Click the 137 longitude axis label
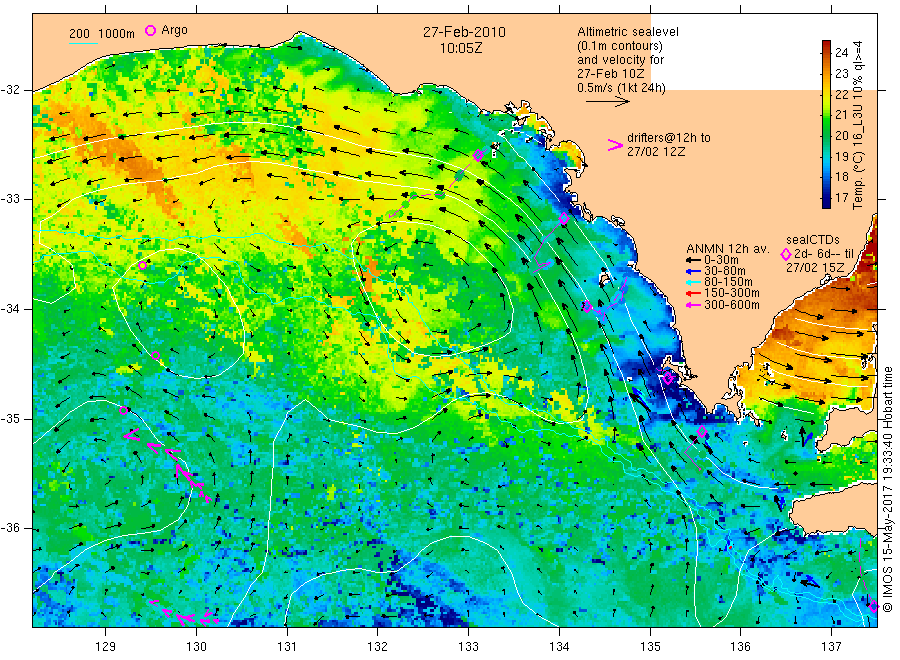The image size is (900, 660). coord(831,647)
